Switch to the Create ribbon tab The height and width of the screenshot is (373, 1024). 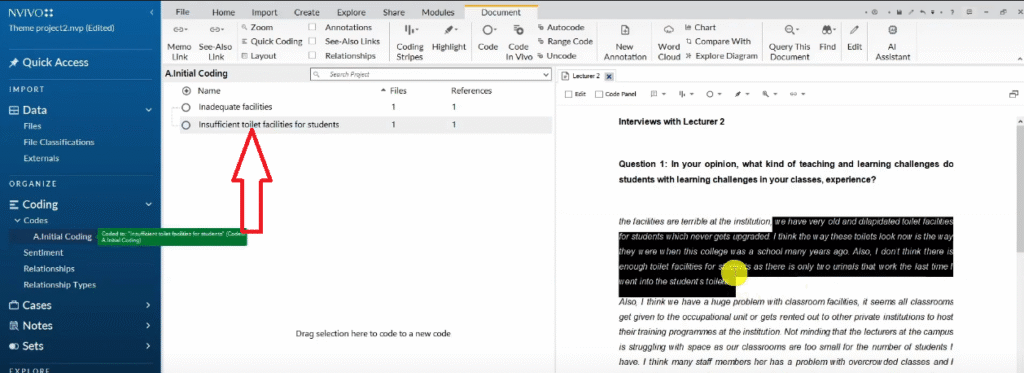point(307,12)
